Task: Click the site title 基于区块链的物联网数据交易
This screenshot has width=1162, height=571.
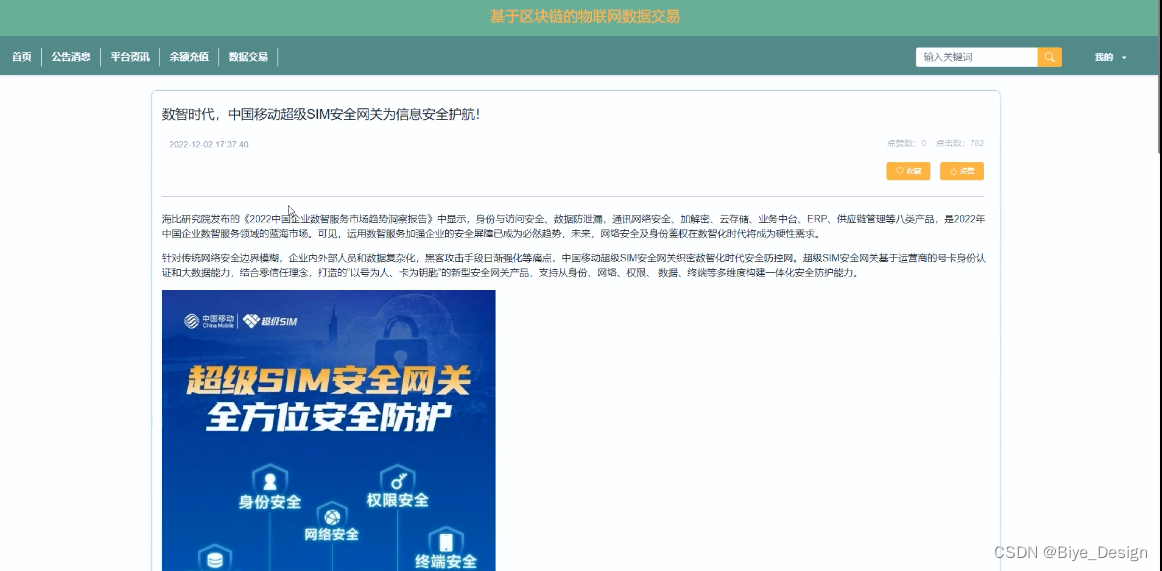Action: 585,16
